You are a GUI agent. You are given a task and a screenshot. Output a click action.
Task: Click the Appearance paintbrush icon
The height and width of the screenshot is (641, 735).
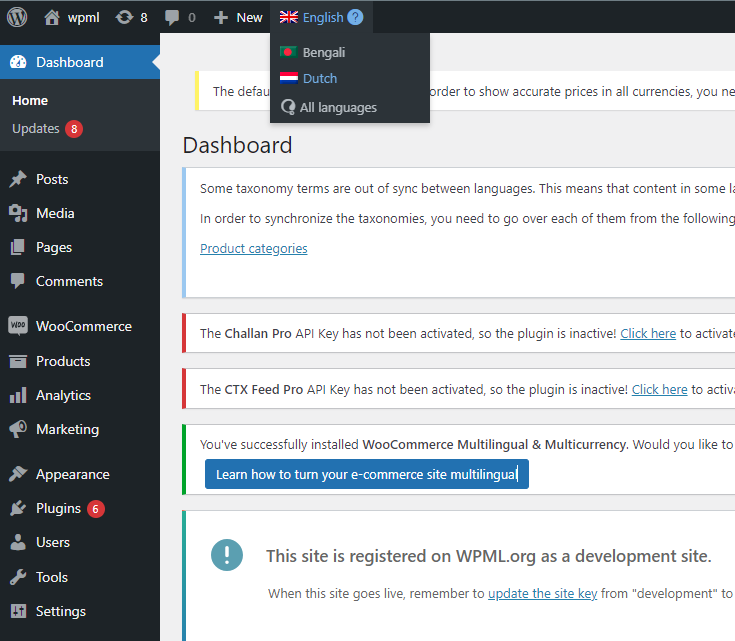[18, 474]
